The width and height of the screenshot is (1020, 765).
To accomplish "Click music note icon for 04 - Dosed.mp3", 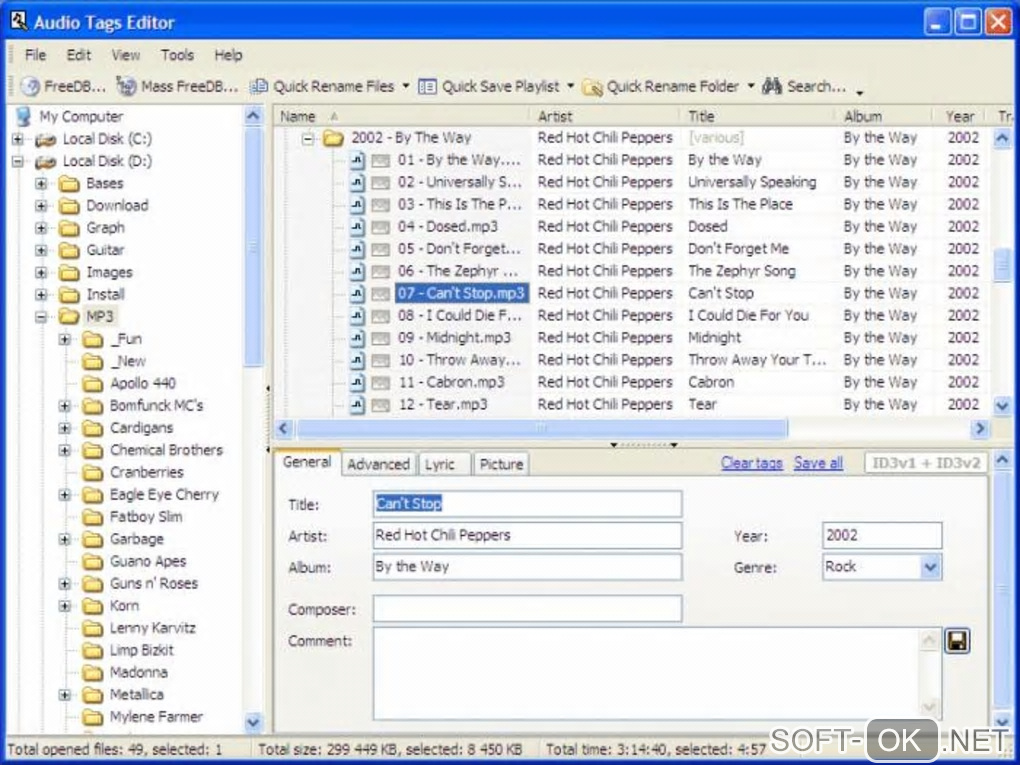I will click(357, 226).
